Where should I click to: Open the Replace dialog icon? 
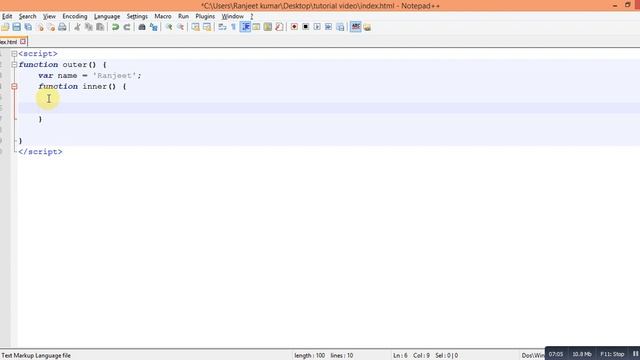pyautogui.click(x=153, y=27)
